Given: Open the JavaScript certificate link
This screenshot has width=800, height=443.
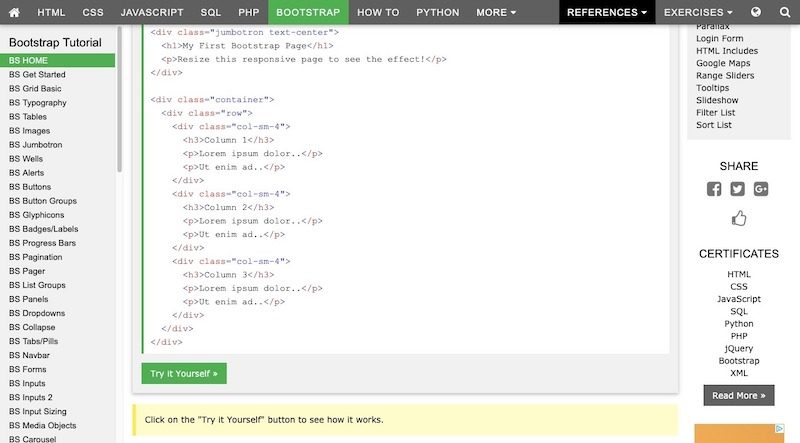Looking at the screenshot, I should (x=739, y=299).
